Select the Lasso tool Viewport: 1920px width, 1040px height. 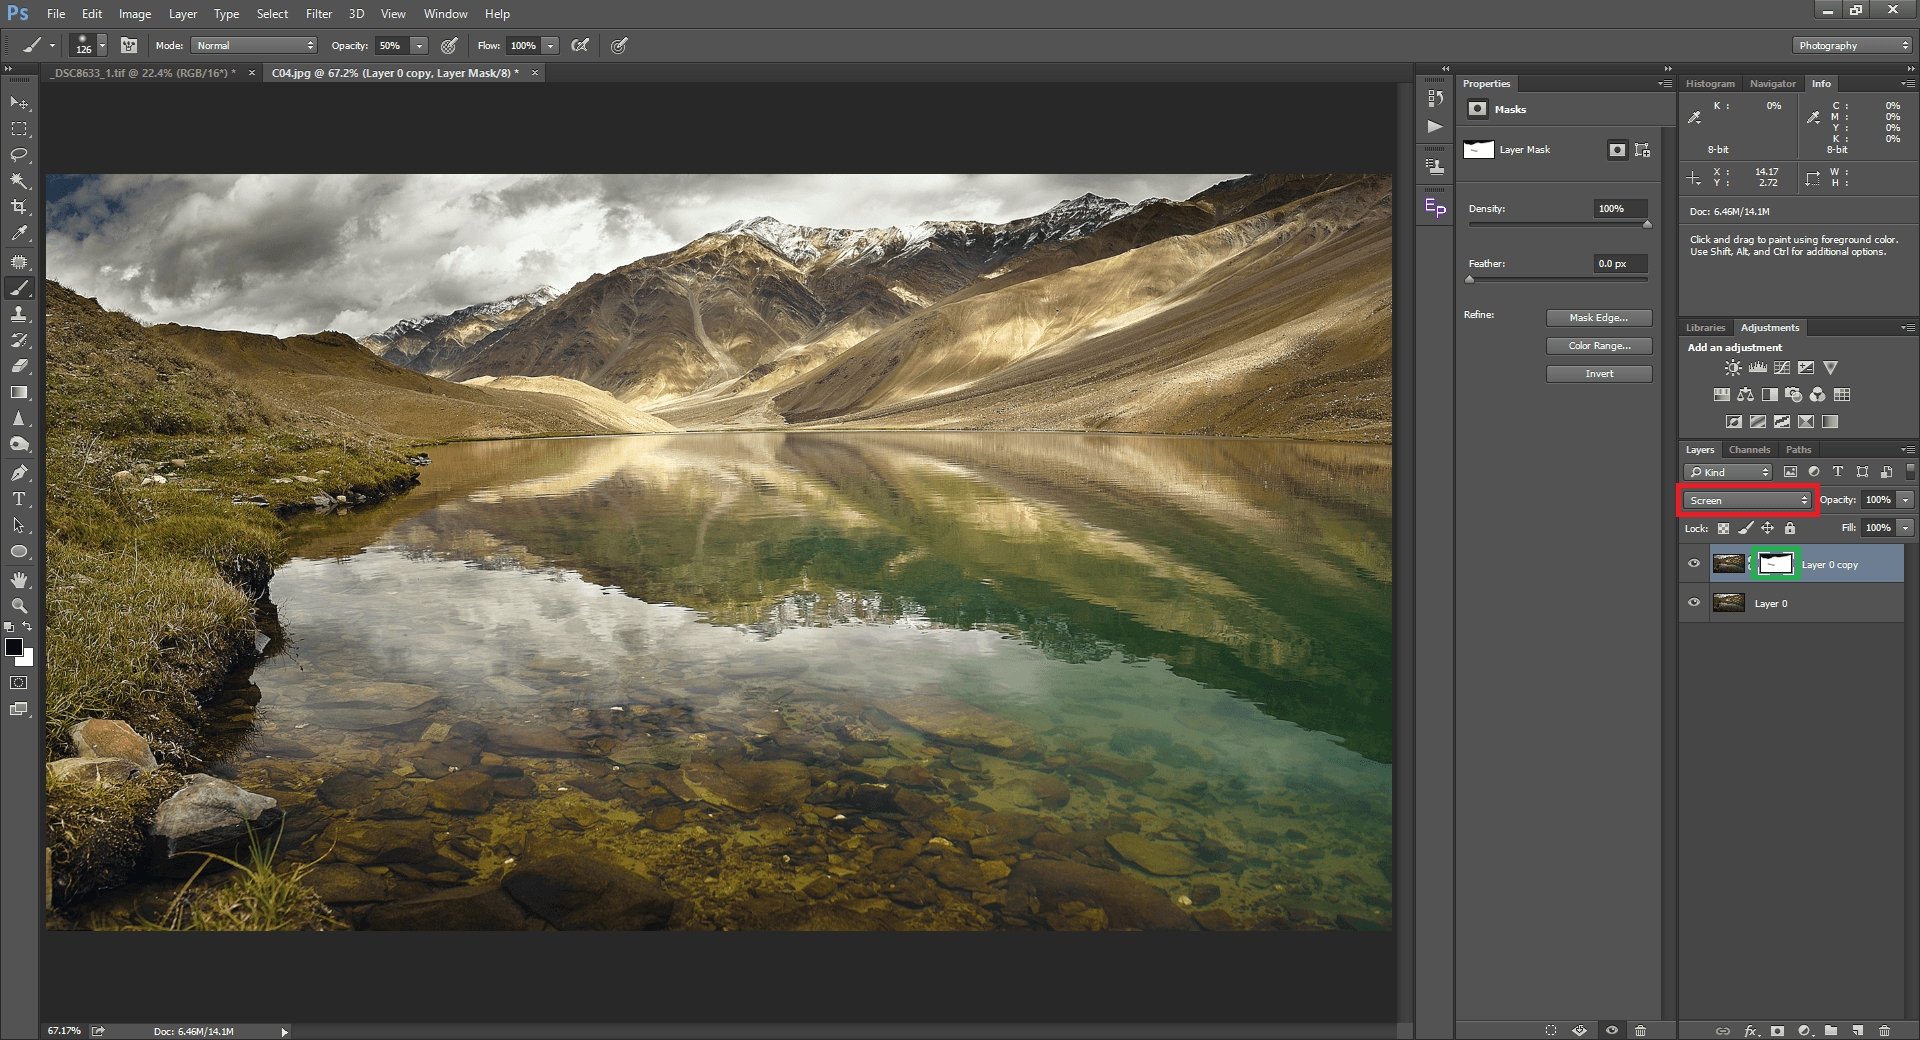19,155
